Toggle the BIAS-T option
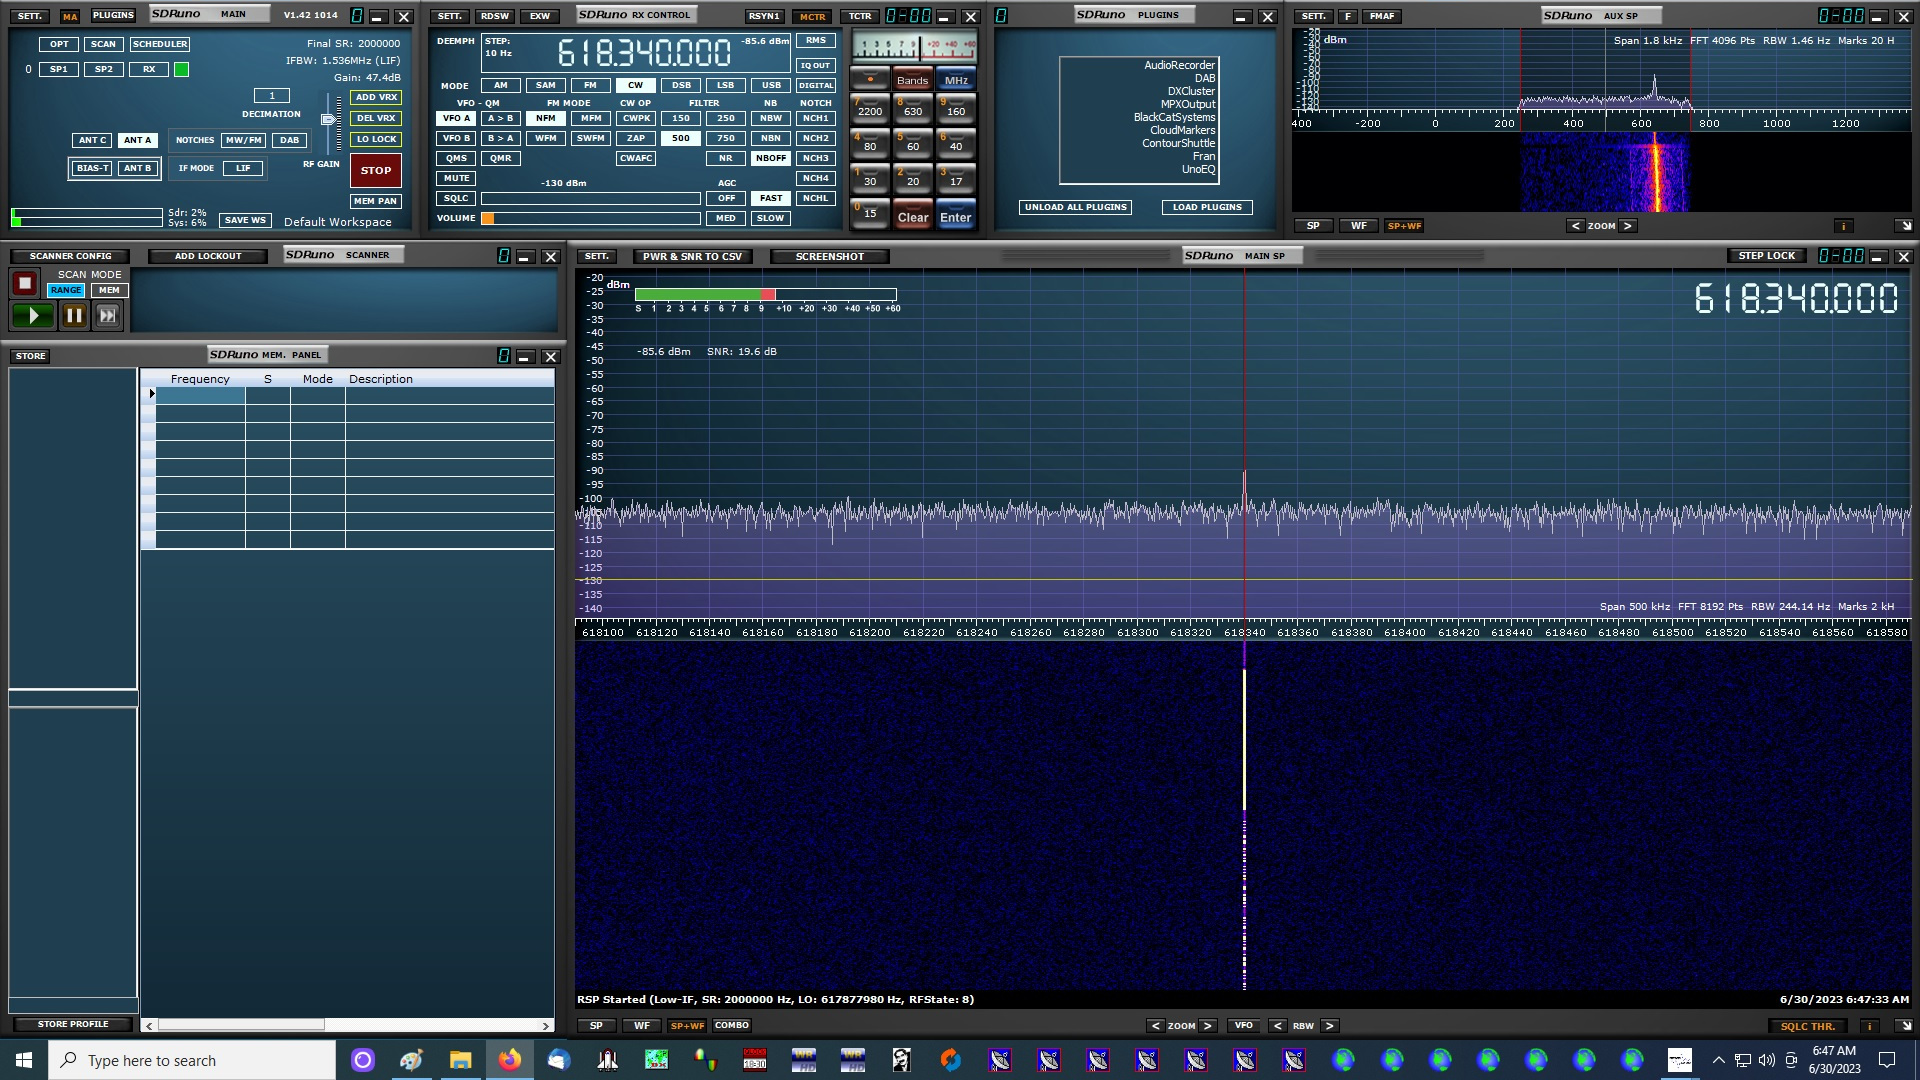This screenshot has width=1920, height=1080. [92, 168]
